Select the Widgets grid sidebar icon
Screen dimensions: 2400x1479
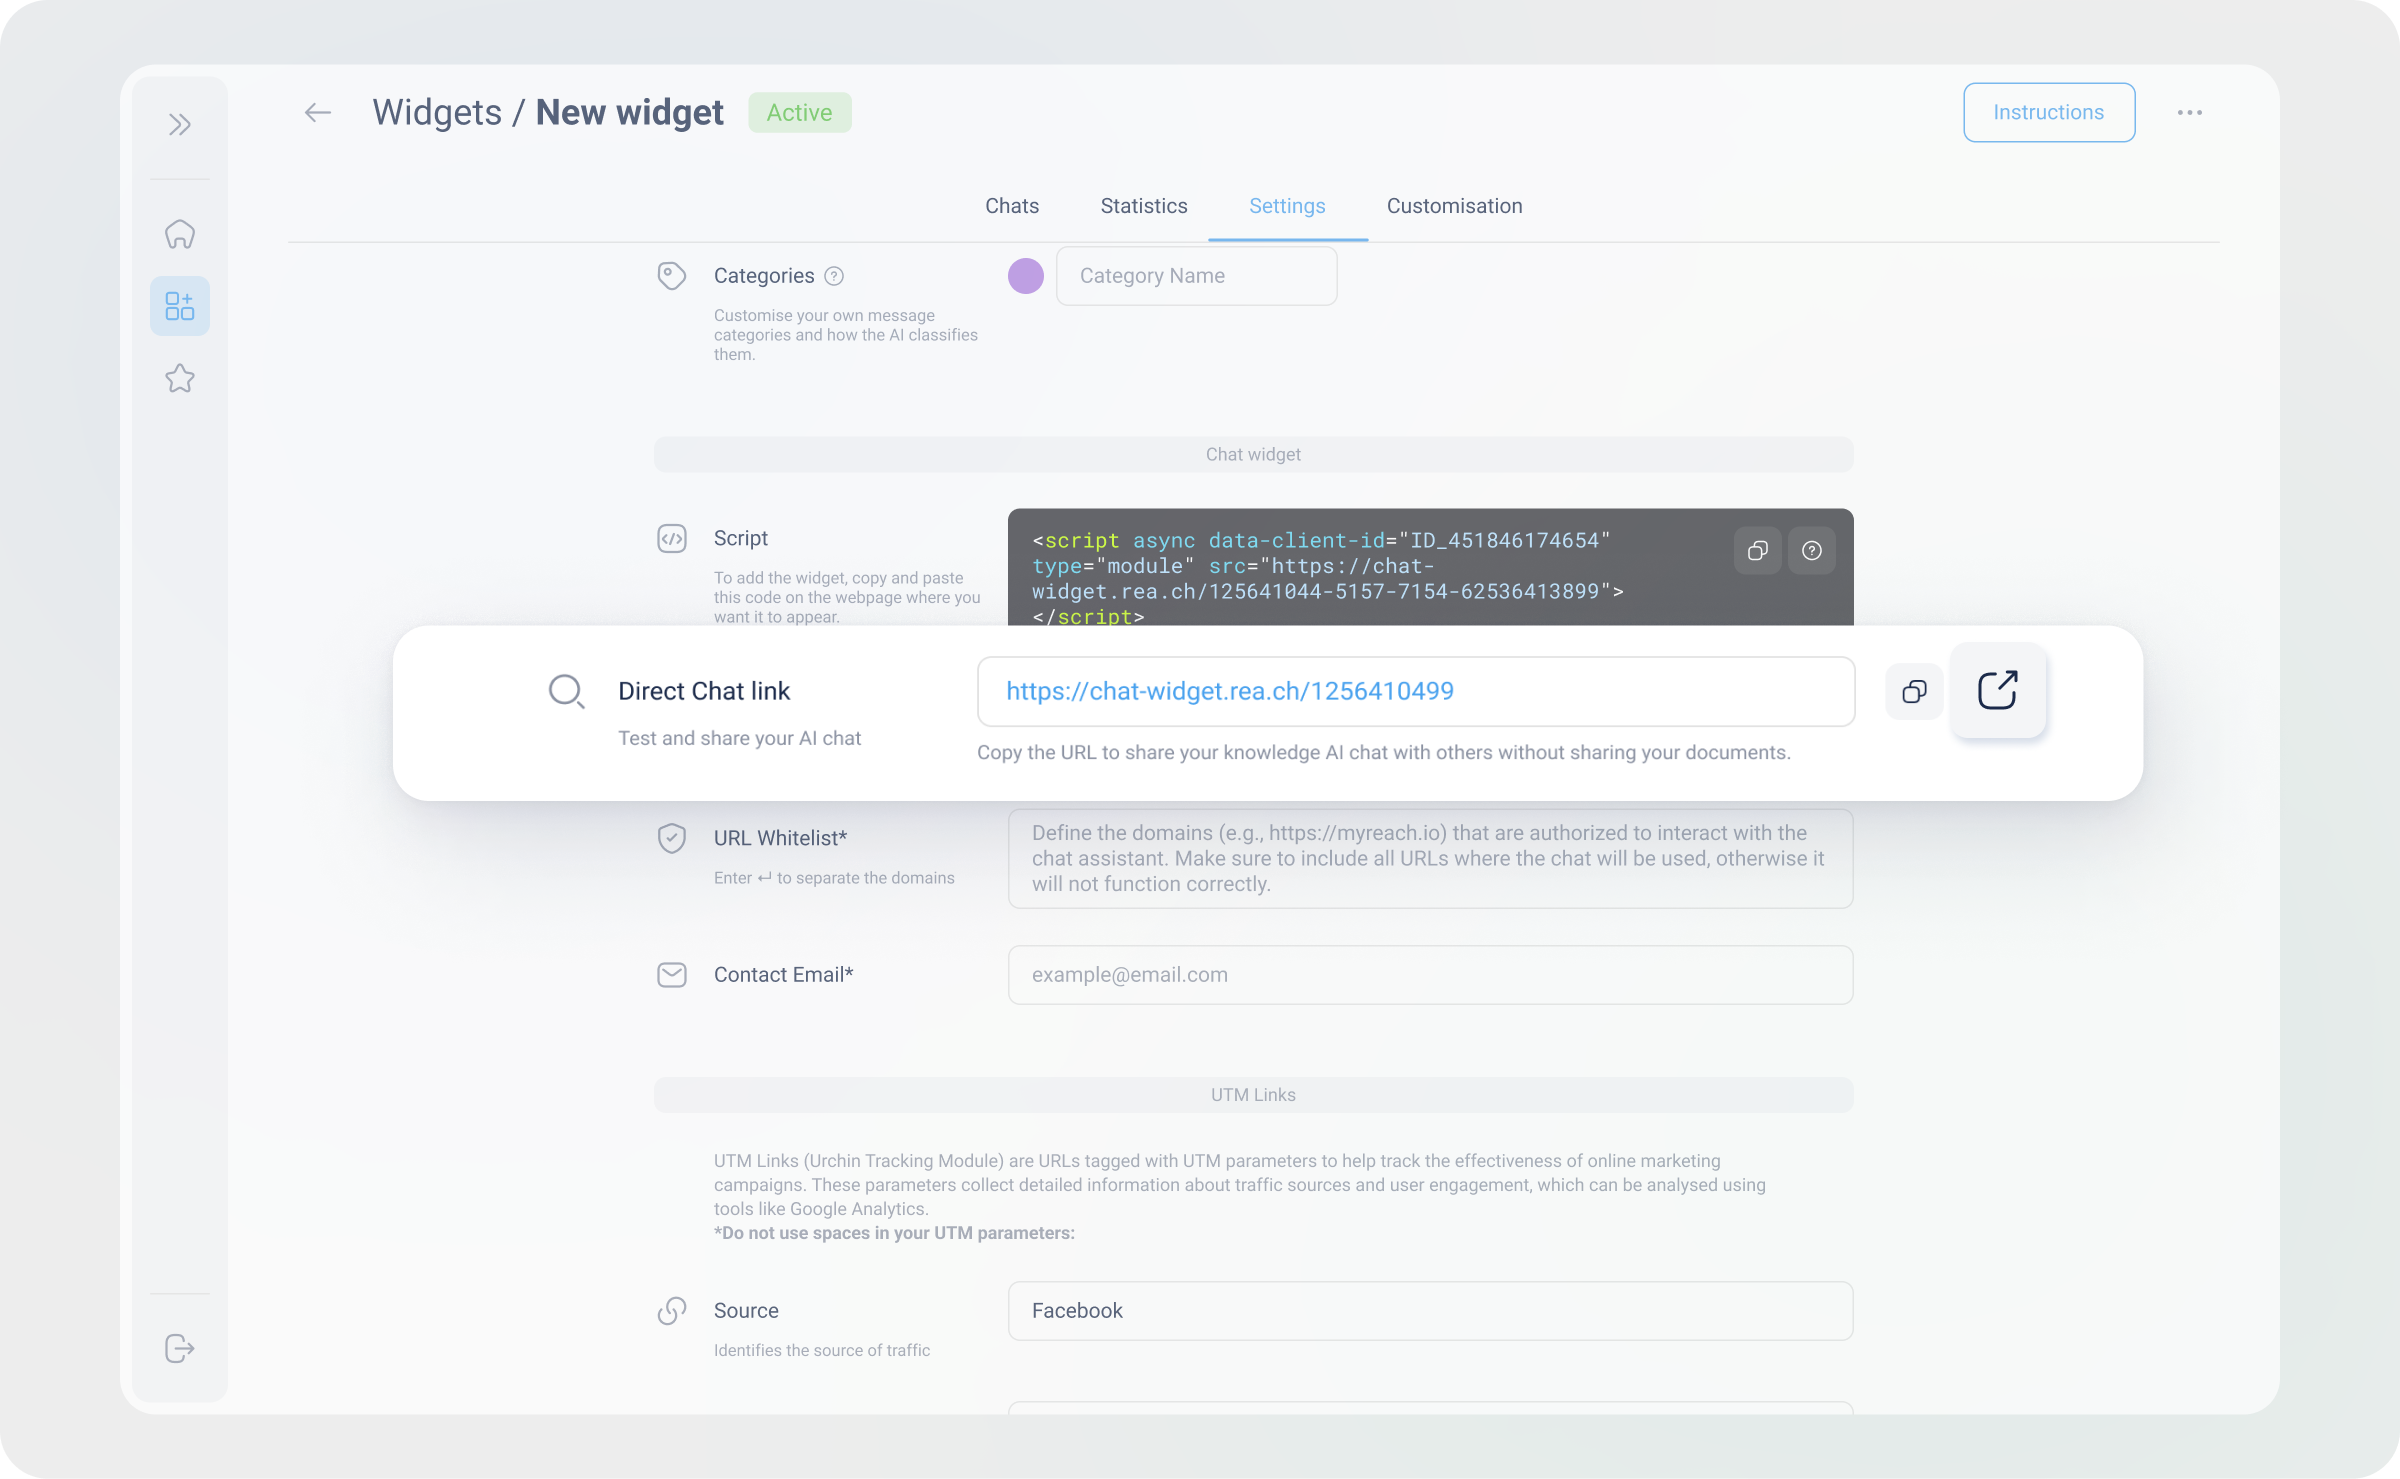(x=180, y=306)
